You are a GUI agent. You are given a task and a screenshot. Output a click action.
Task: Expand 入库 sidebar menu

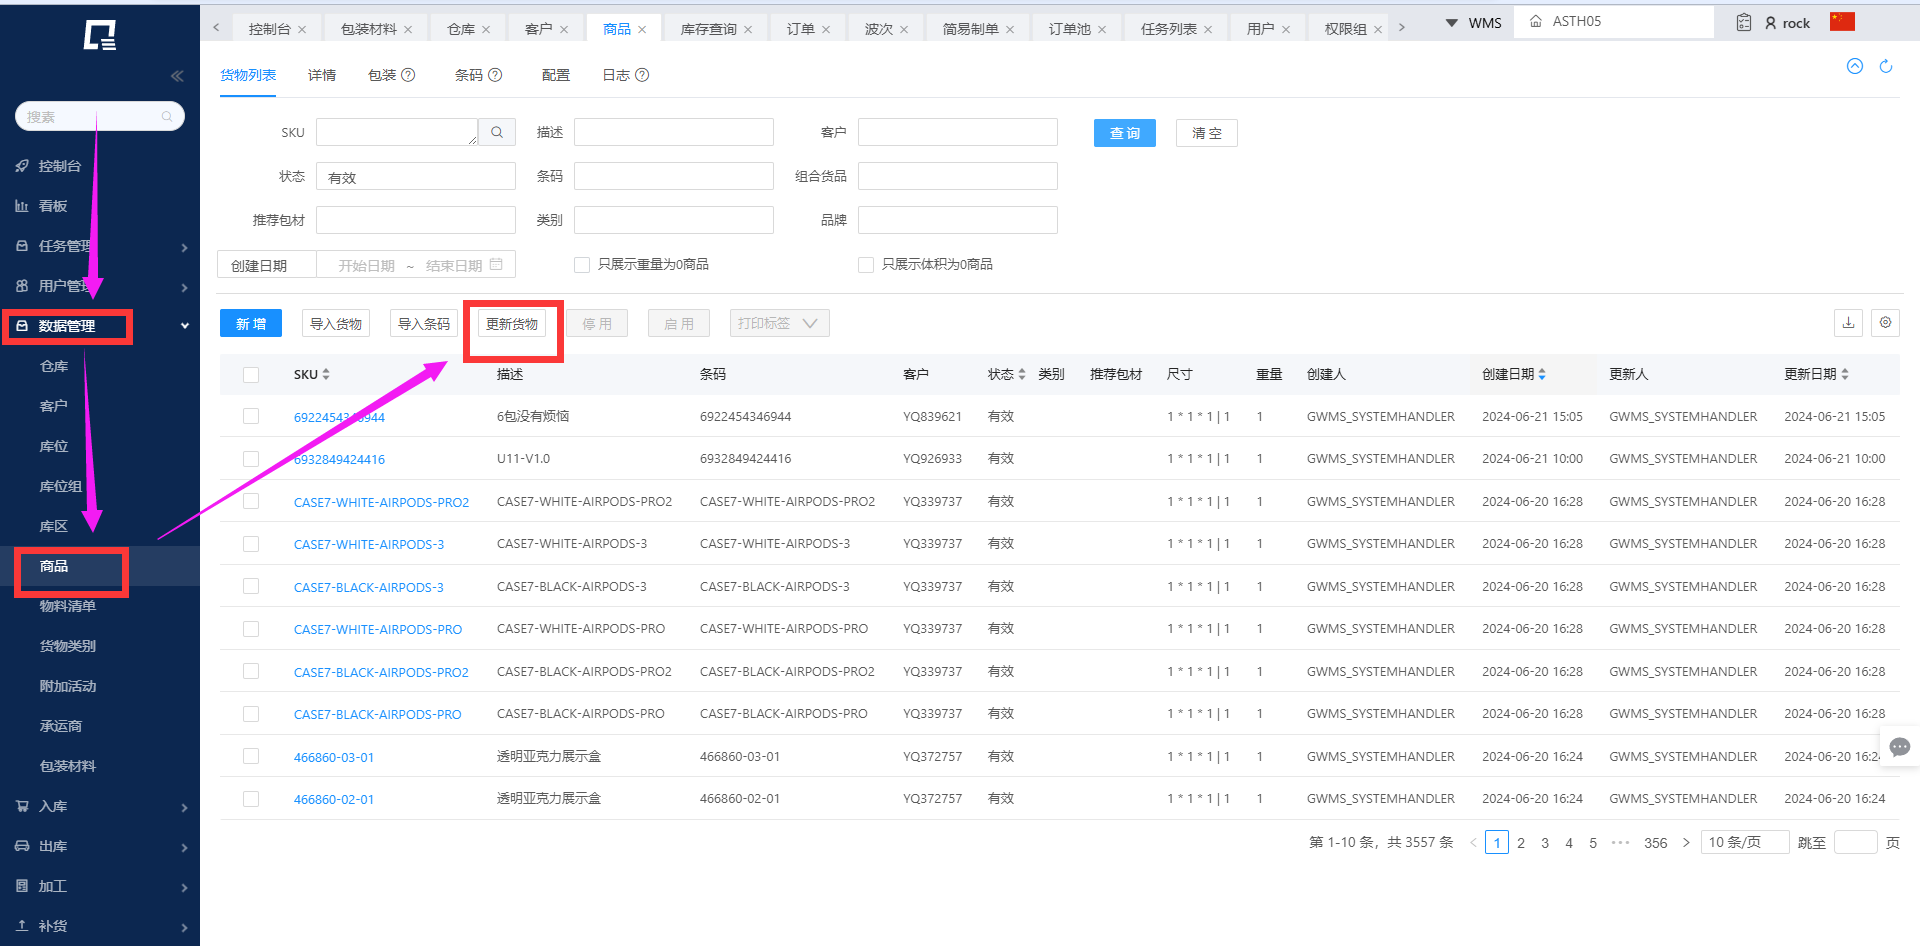pyautogui.click(x=100, y=806)
